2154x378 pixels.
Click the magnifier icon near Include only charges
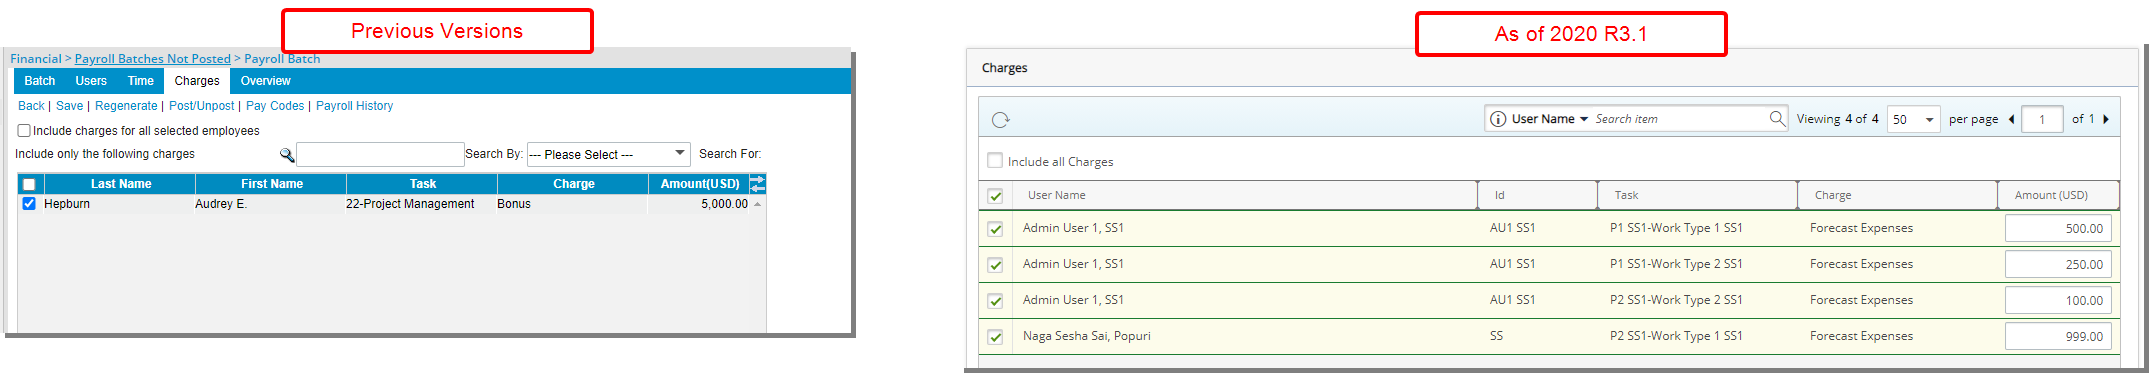(287, 155)
